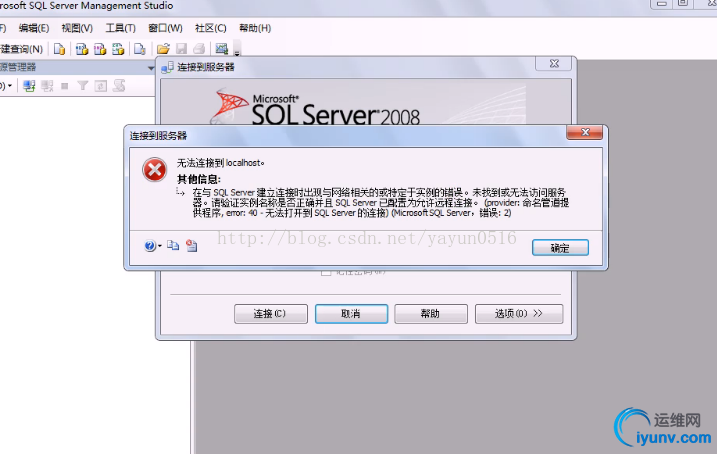Viewport: 717px width, 454px height.
Task: Click the error 40 detail message text
Action: click(x=380, y=203)
